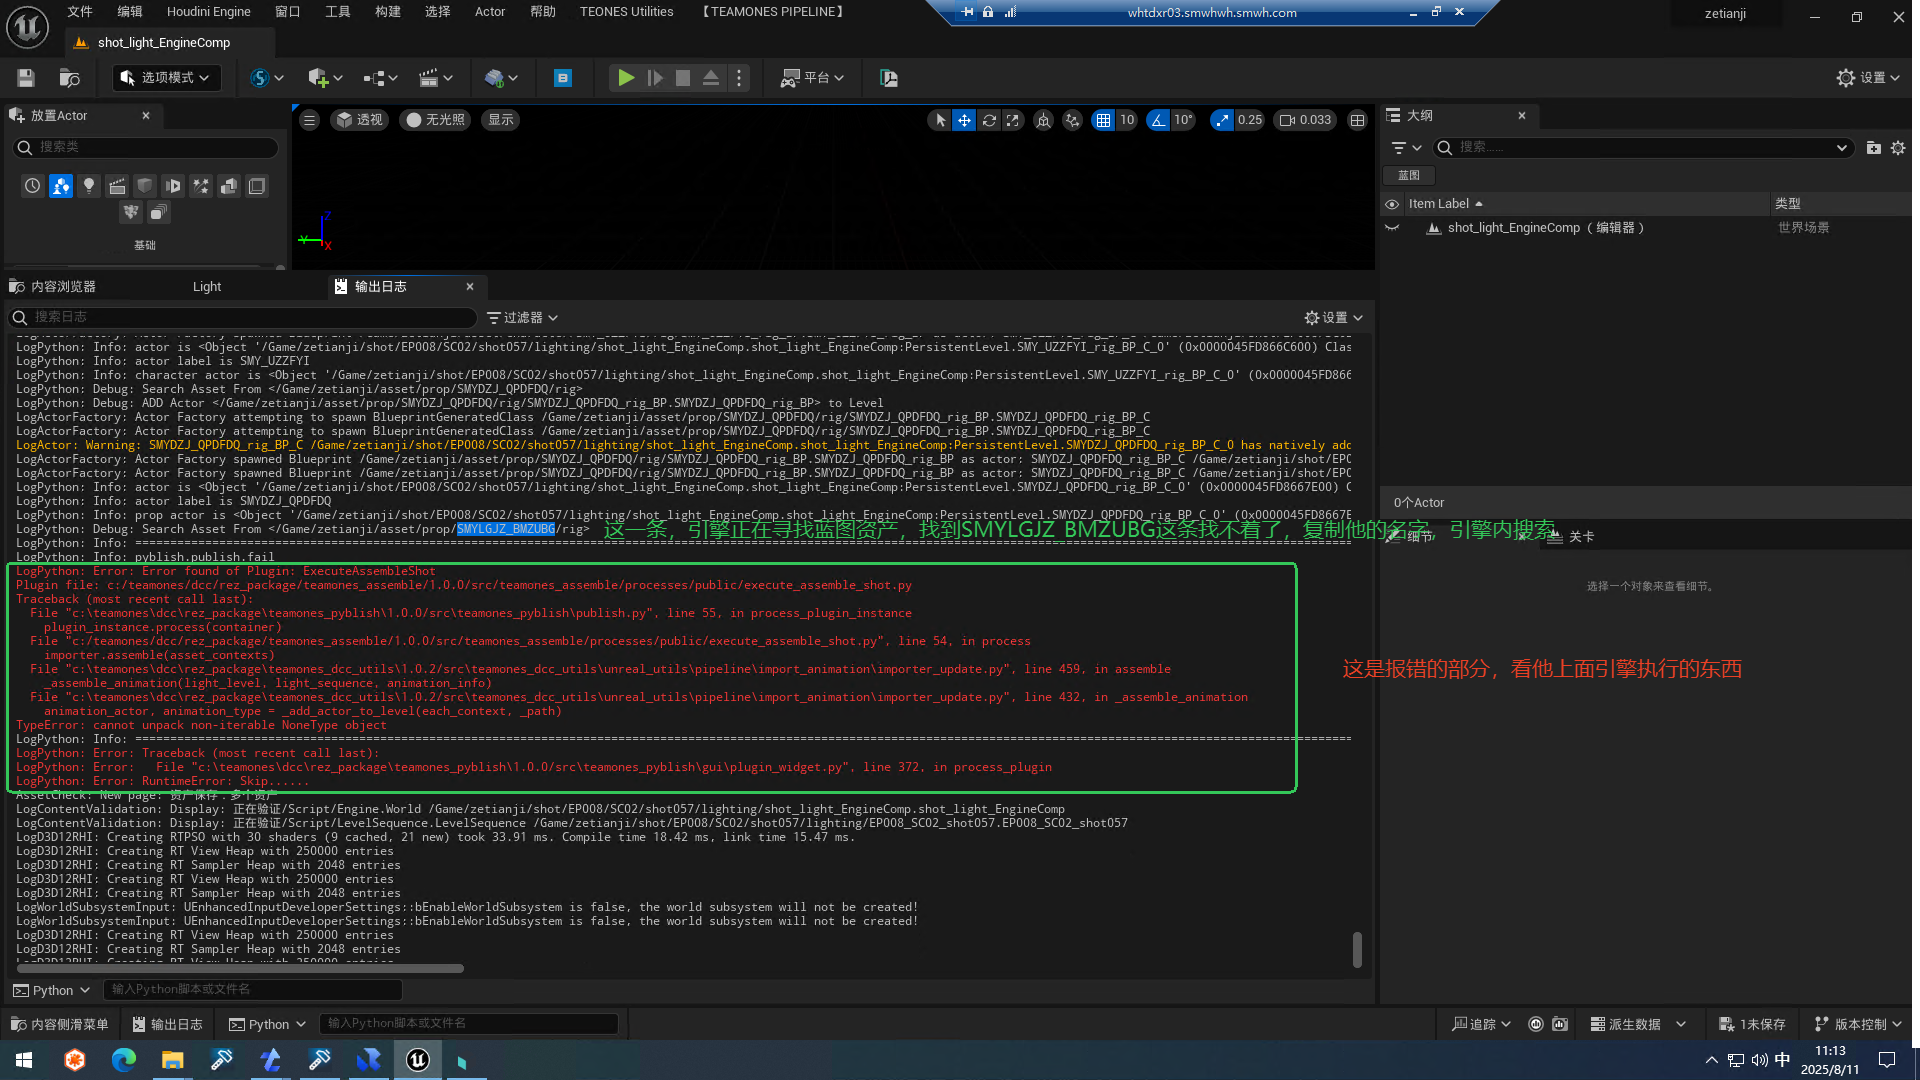
Task: Save the current level with disk icon
Action: point(26,78)
